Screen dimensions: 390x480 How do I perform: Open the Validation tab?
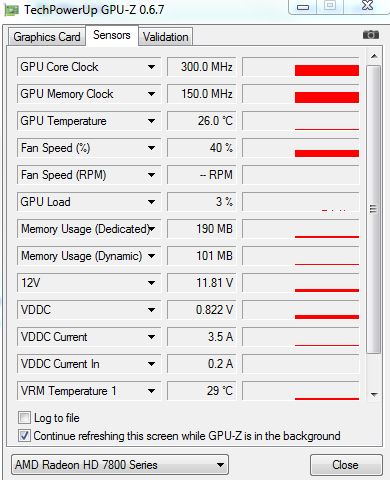pos(166,37)
